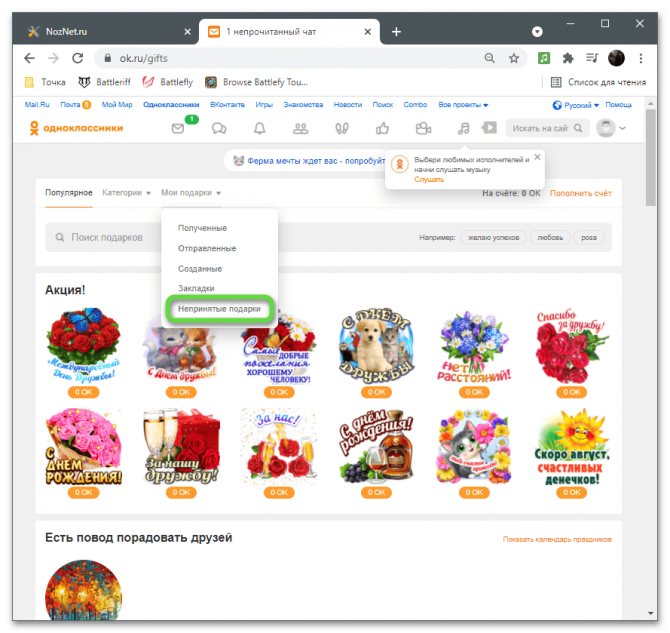Screen dimensions: 670x633
Task: Click the browser back arrow
Action: point(29,58)
